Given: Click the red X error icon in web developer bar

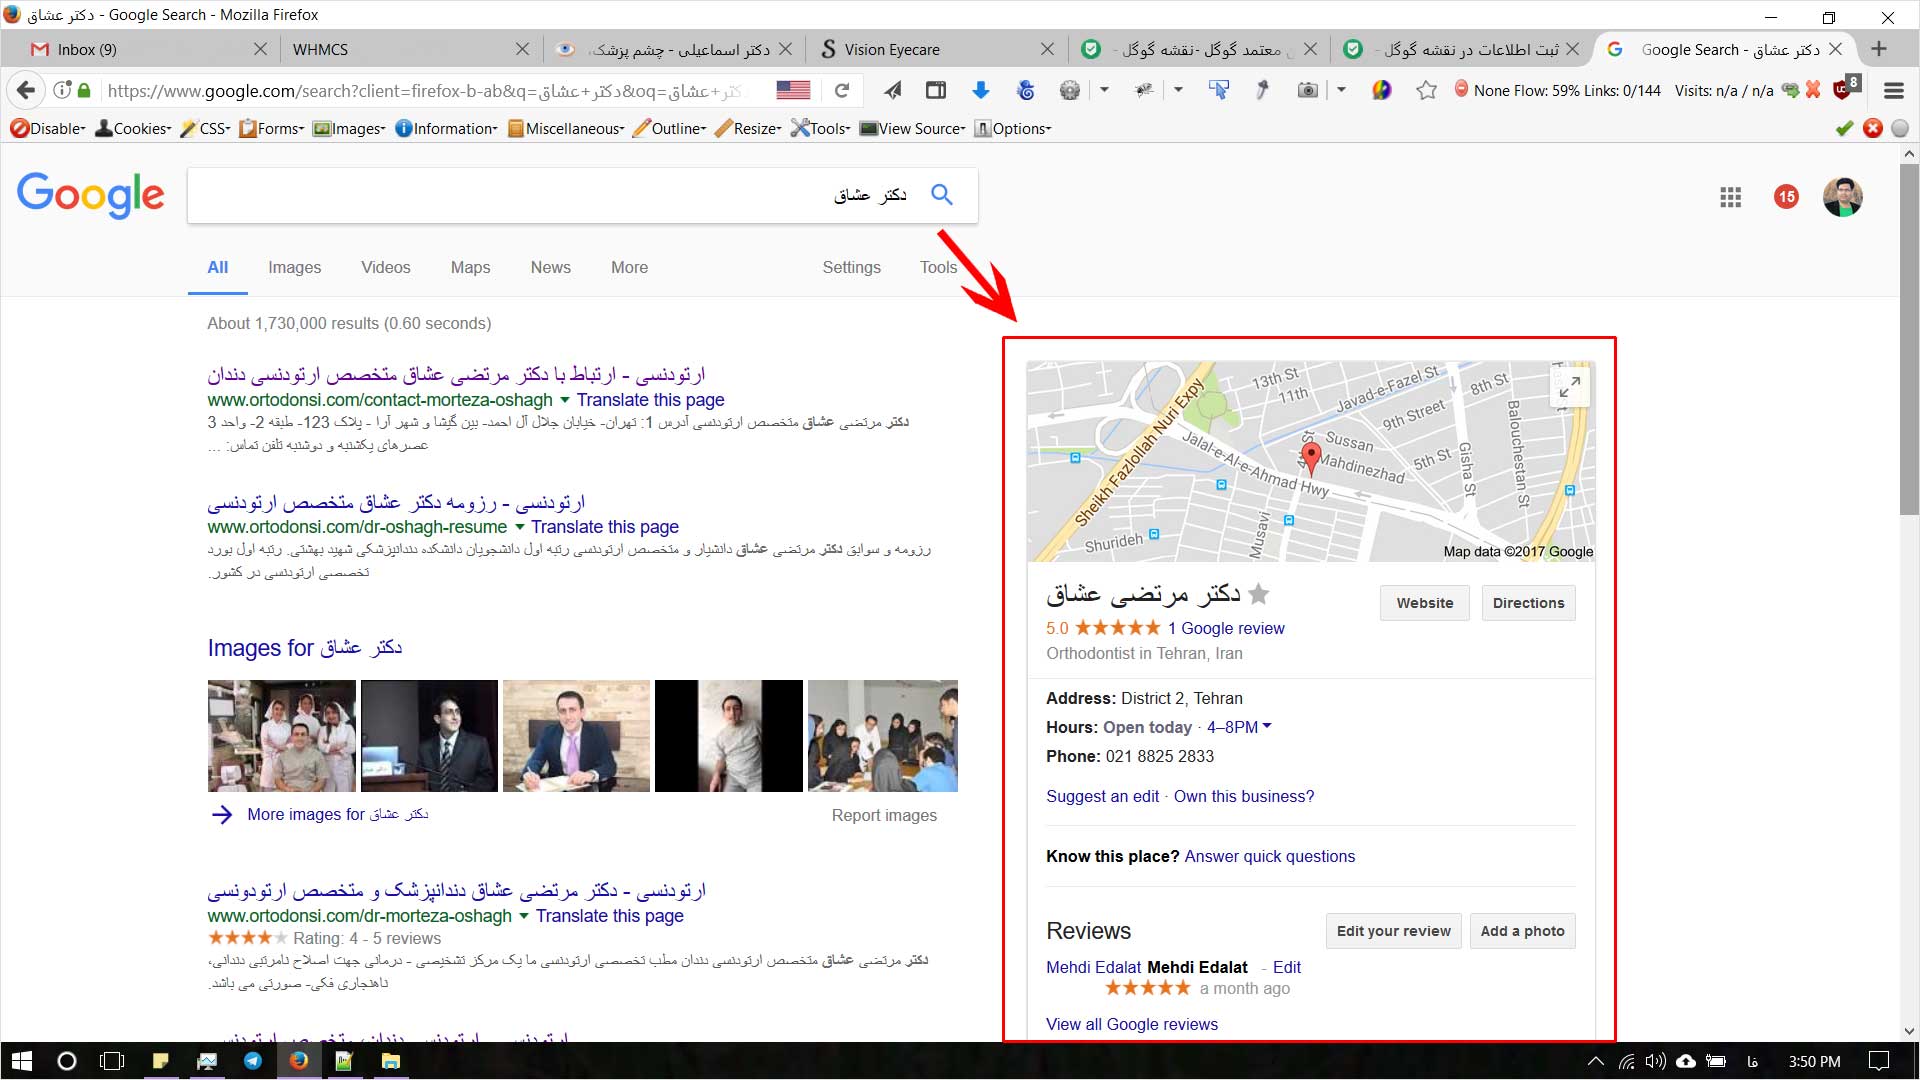Looking at the screenshot, I should point(1872,128).
